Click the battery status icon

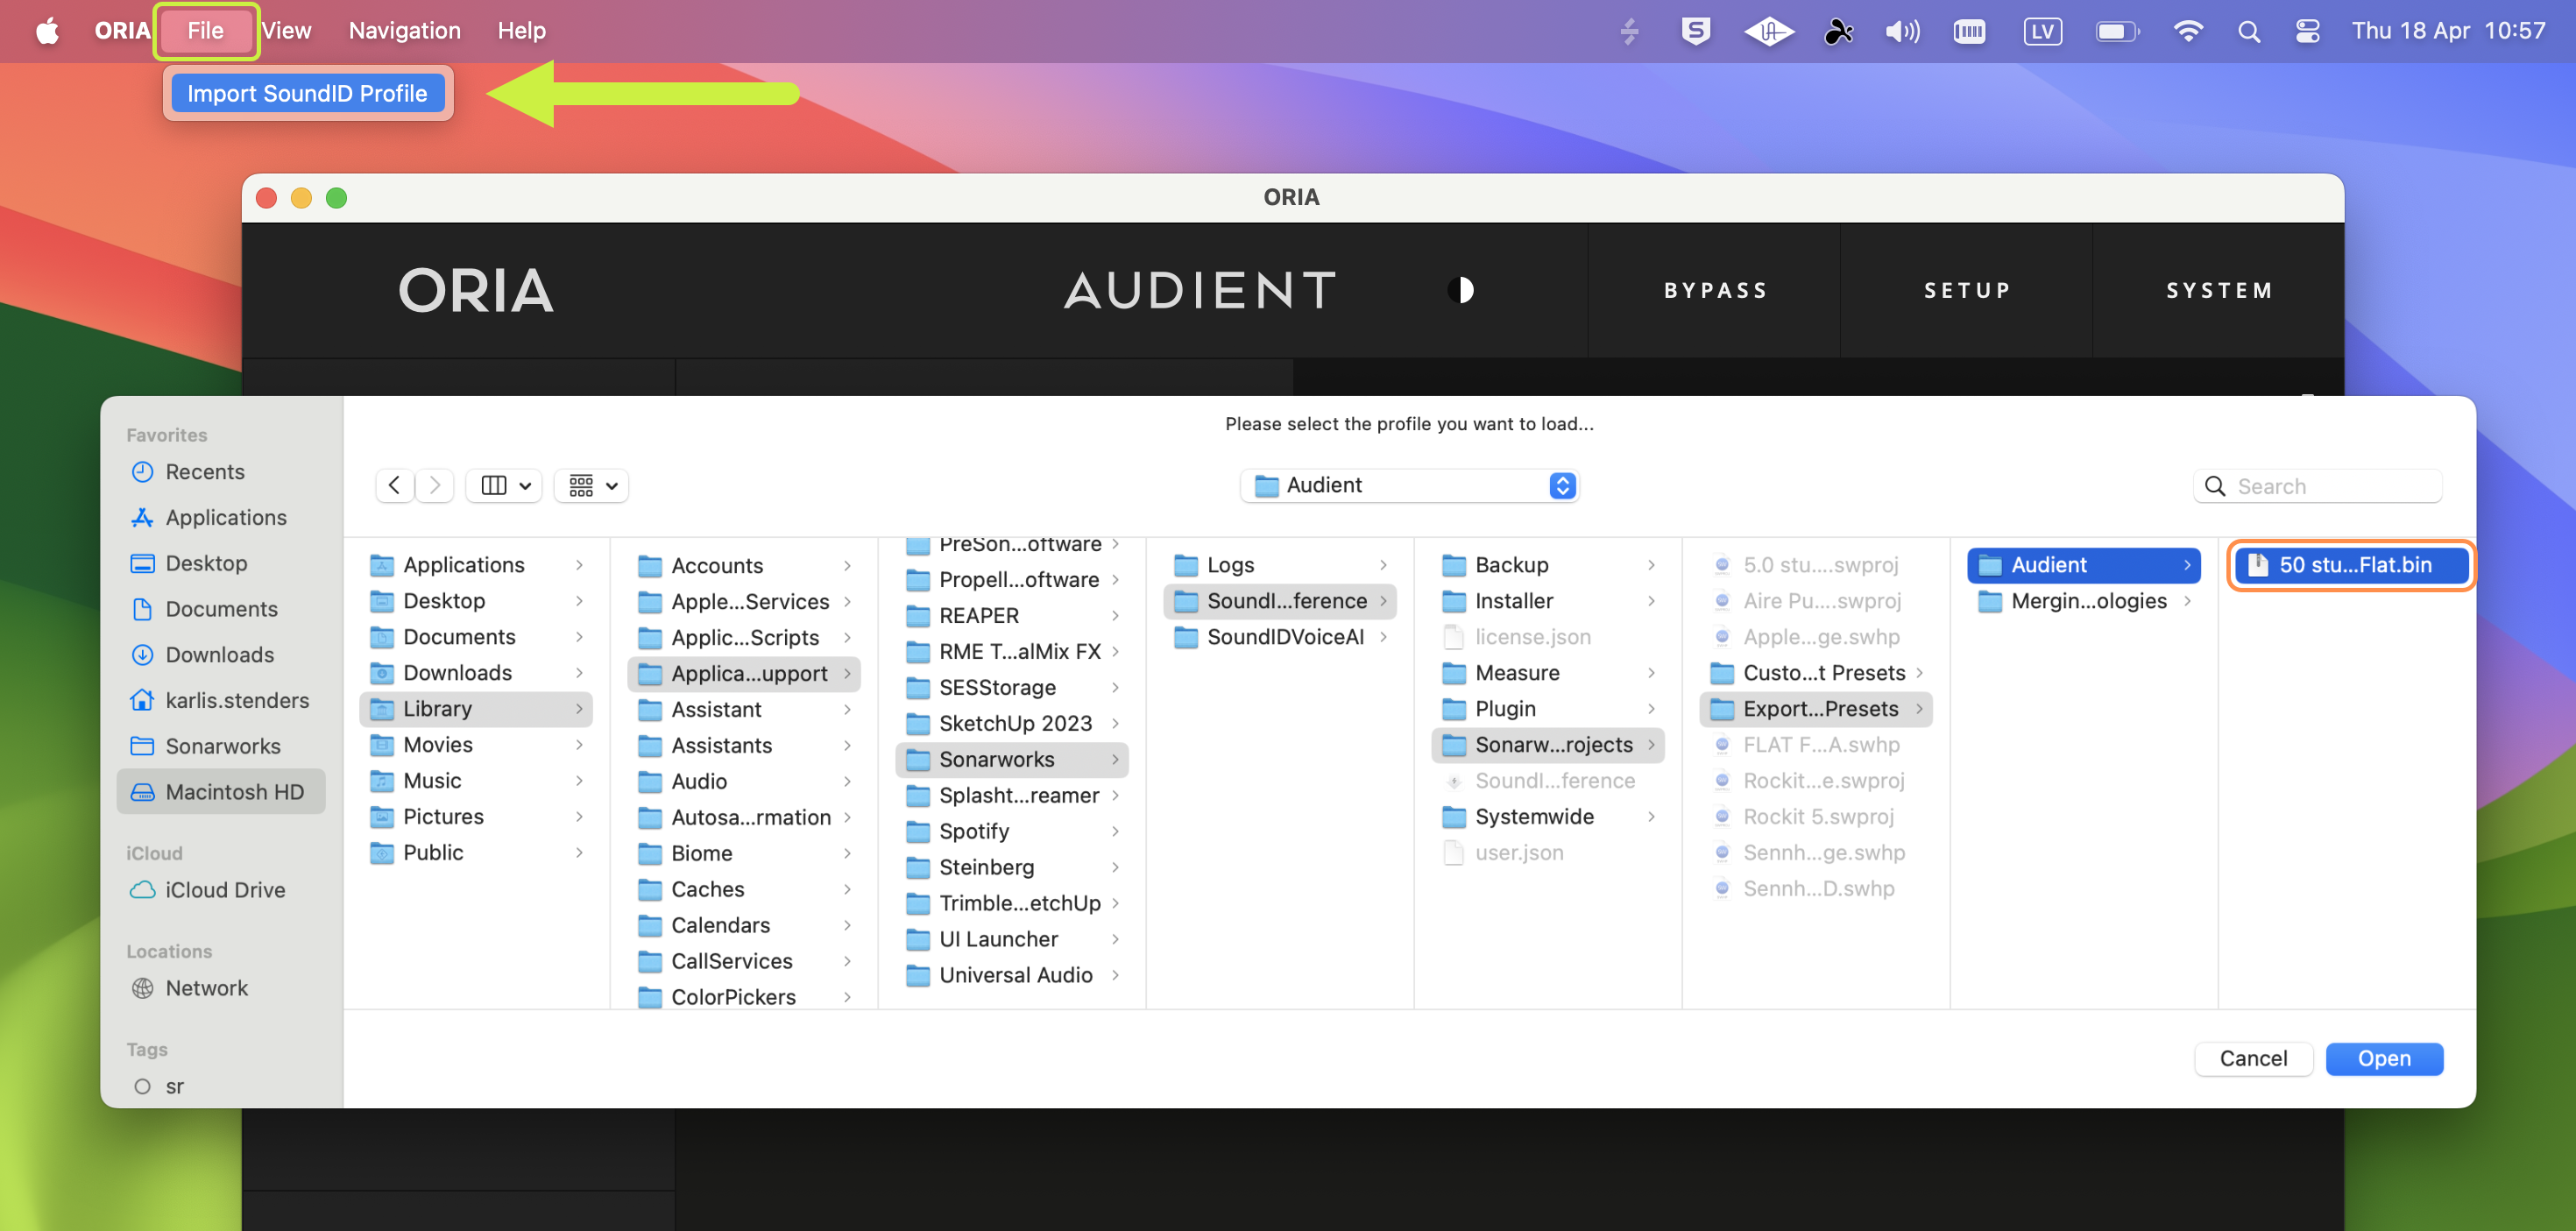pyautogui.click(x=2117, y=31)
